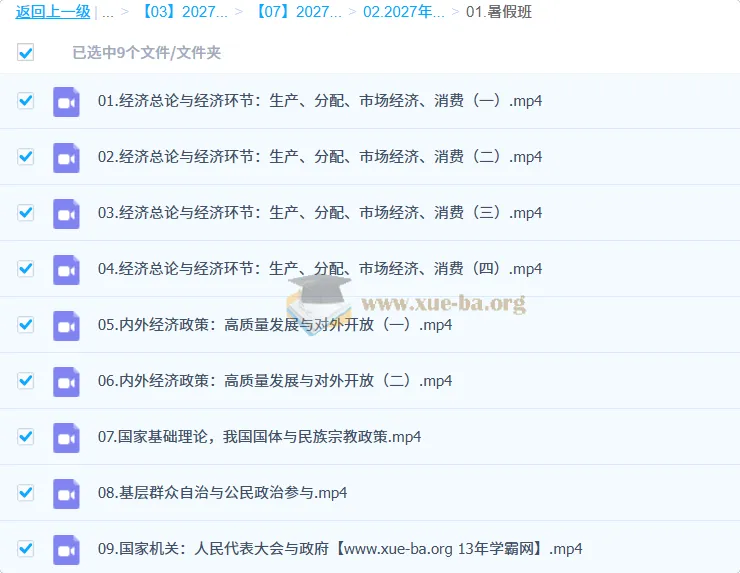Open 08.基层群众自治与公民政治参与.mp4
This screenshot has height=573, width=740.
pyautogui.click(x=222, y=493)
